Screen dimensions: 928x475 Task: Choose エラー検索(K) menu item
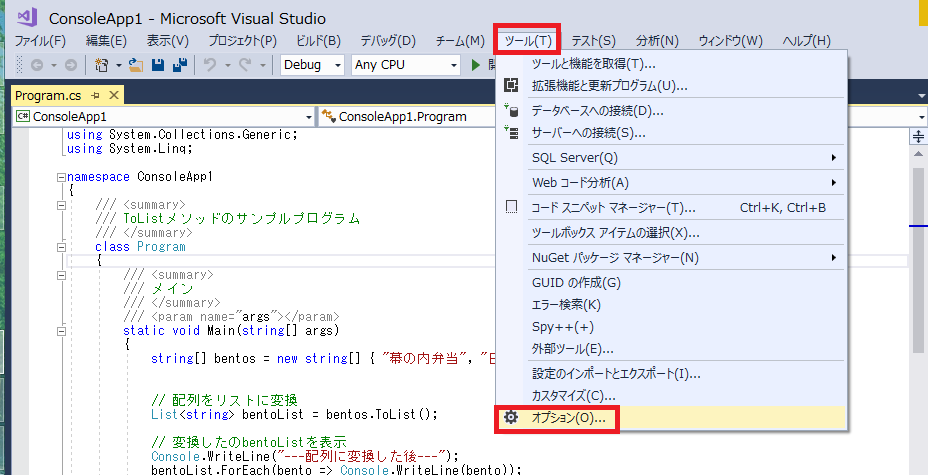point(672,305)
